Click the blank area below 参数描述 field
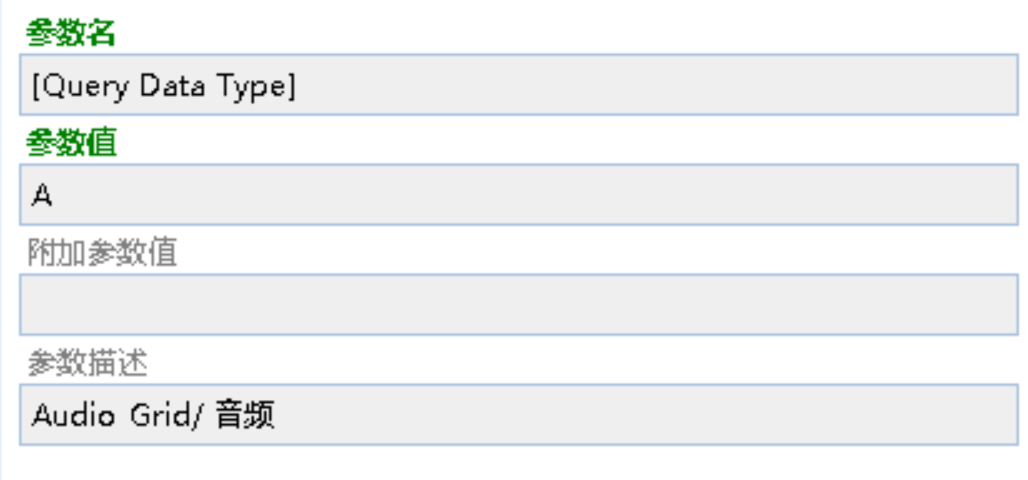The height and width of the screenshot is (480, 1028). pos(519,463)
